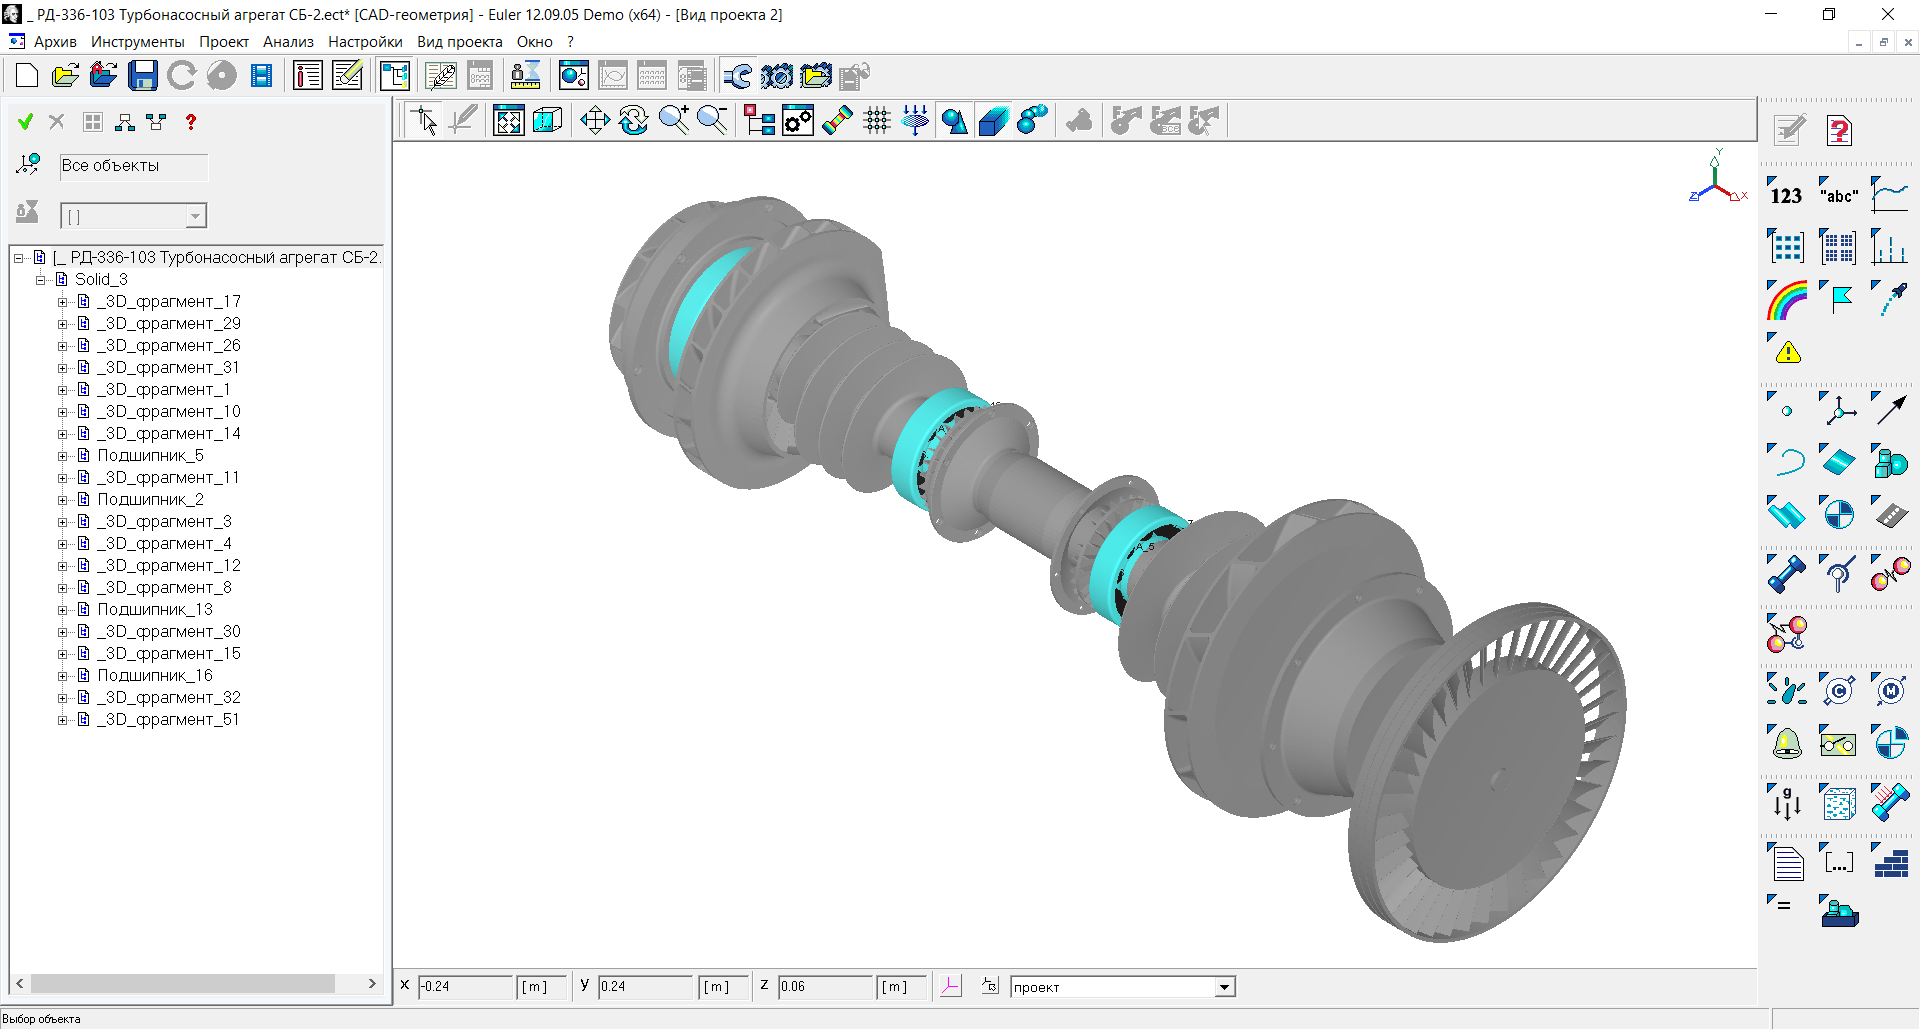Collapse the Solid_3 tree node
Viewport: 1920px width, 1030px height.
click(x=41, y=280)
